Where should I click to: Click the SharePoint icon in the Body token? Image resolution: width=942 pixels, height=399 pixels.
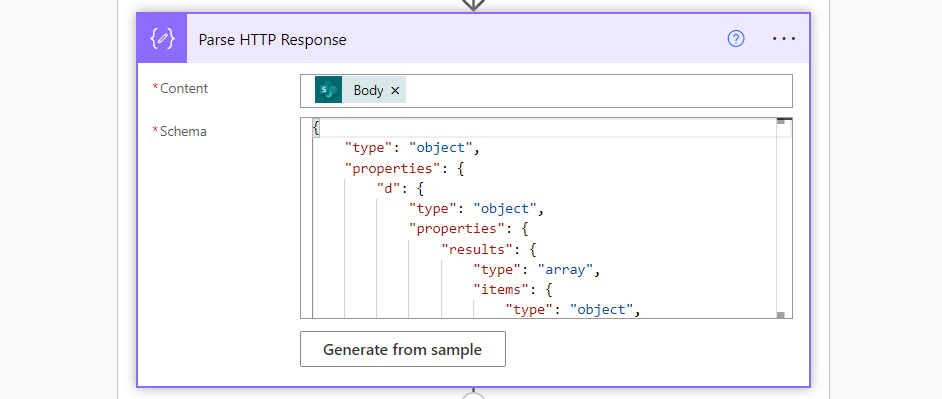(329, 90)
